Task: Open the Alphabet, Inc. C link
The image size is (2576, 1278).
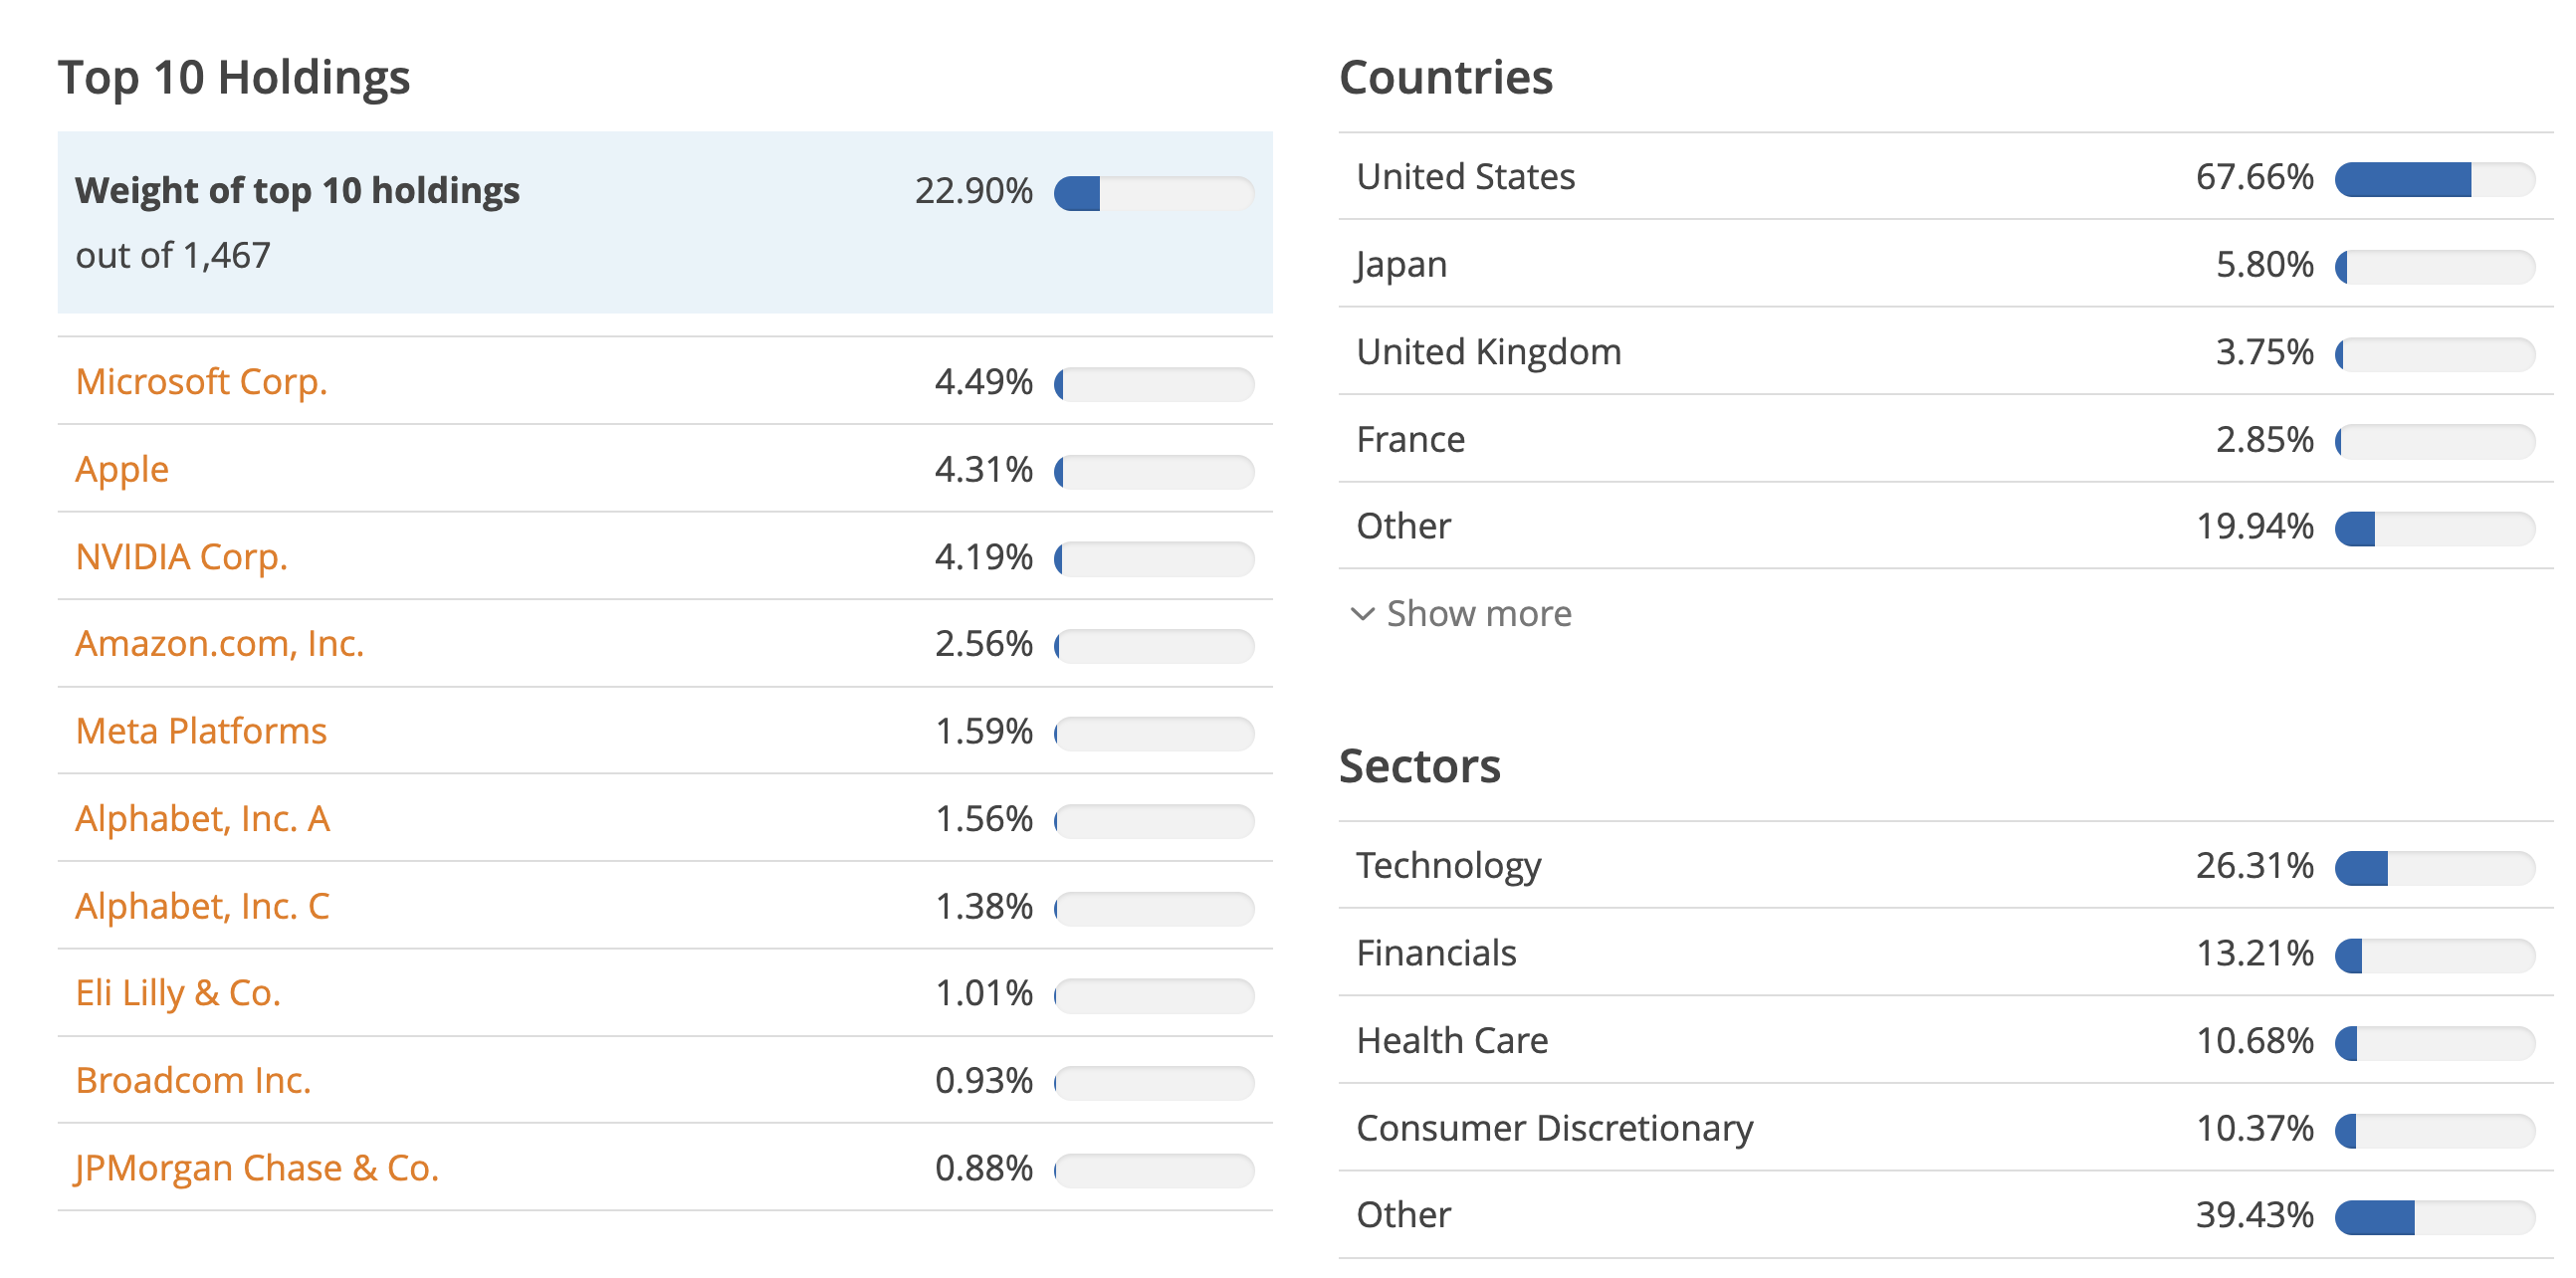Action: point(202,906)
